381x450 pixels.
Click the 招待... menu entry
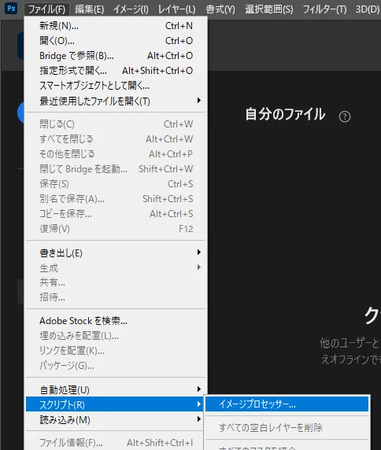116,297
